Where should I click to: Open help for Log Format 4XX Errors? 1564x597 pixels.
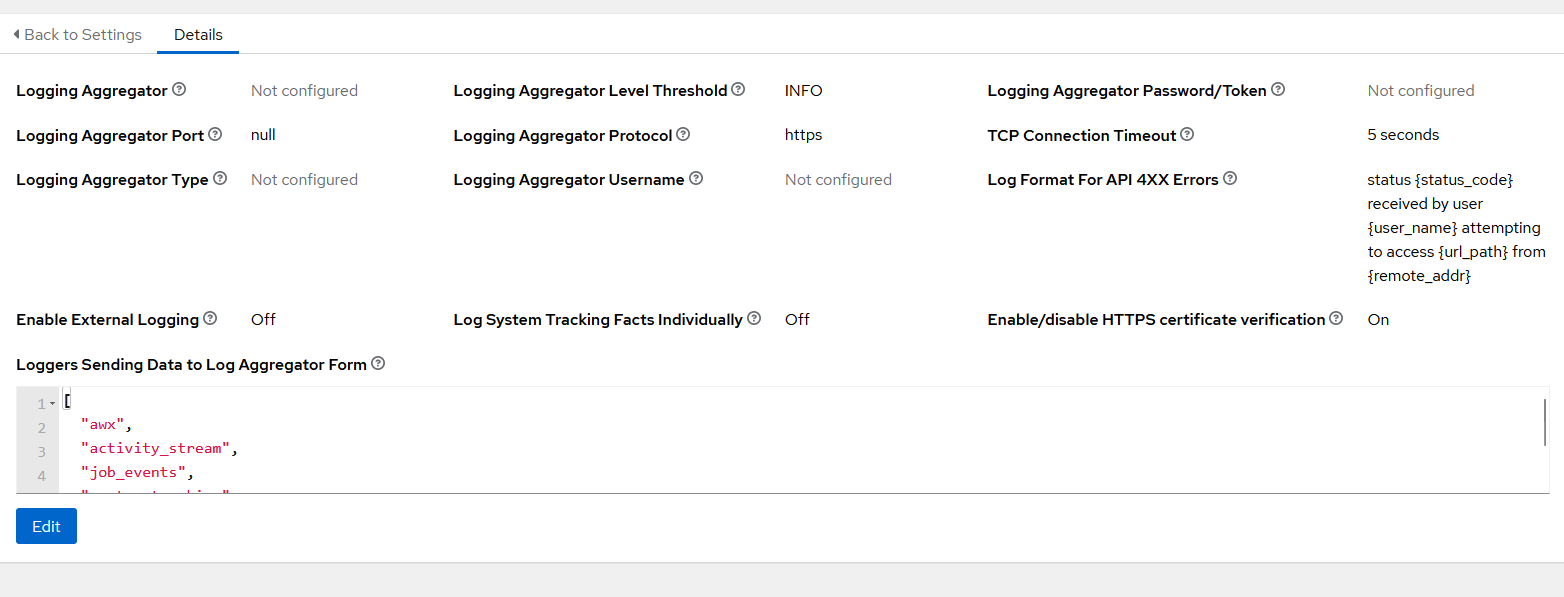pos(1230,179)
